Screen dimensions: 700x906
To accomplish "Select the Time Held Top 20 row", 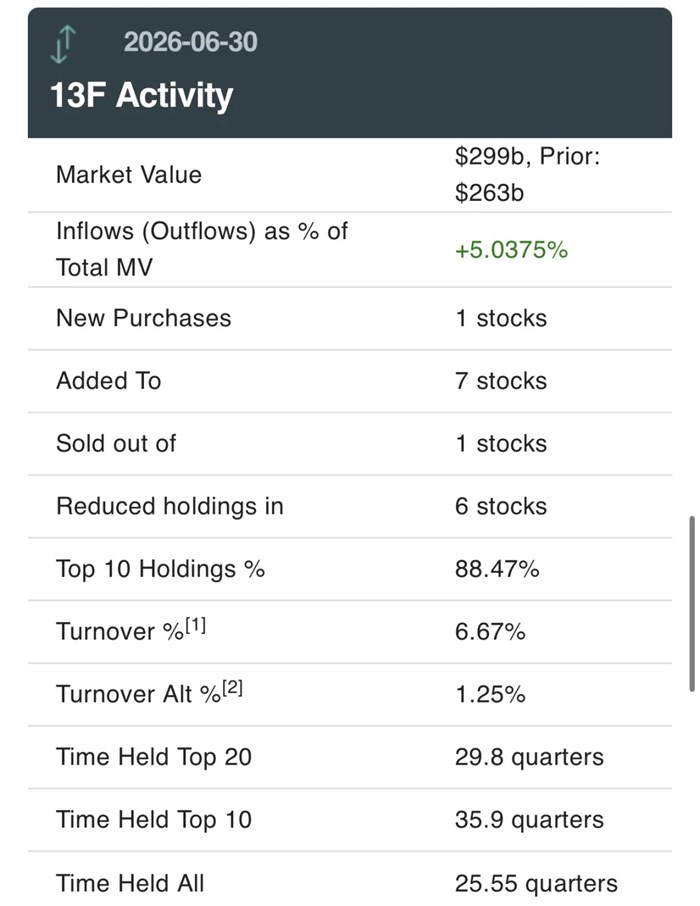I will pyautogui.click(x=350, y=757).
